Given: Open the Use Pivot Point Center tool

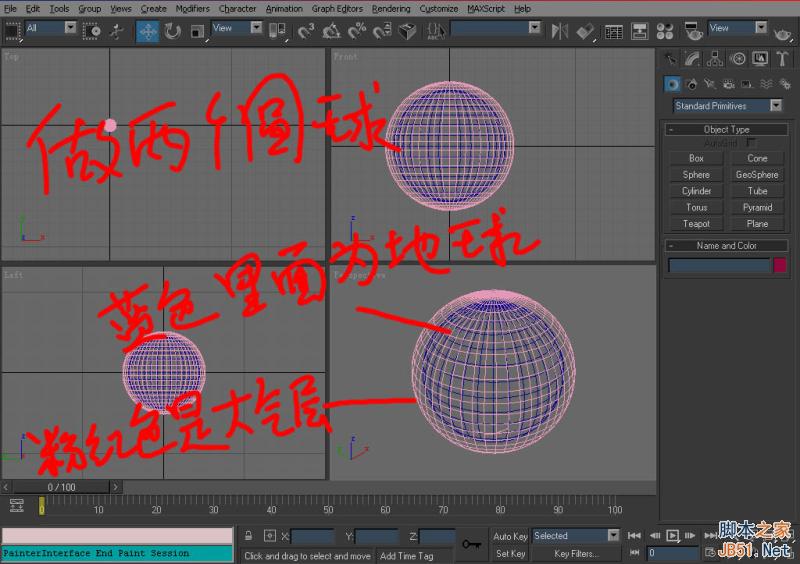Looking at the screenshot, I should (x=278, y=32).
